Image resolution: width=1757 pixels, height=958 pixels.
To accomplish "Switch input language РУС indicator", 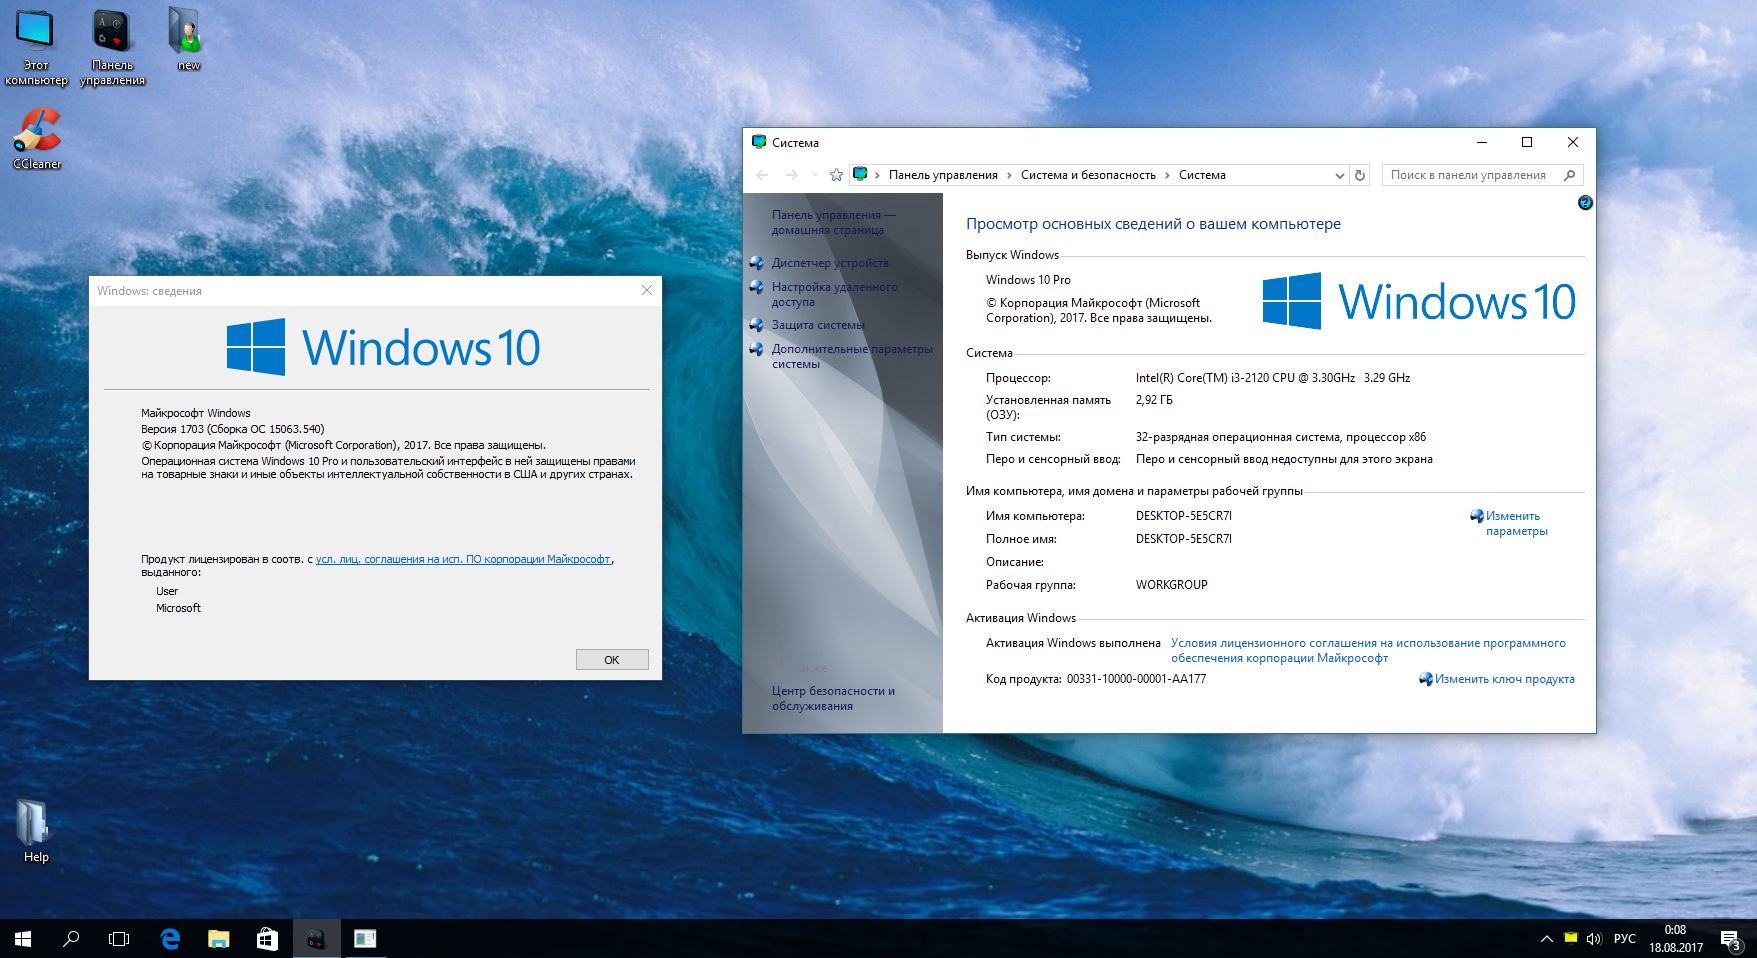I will pos(1625,938).
